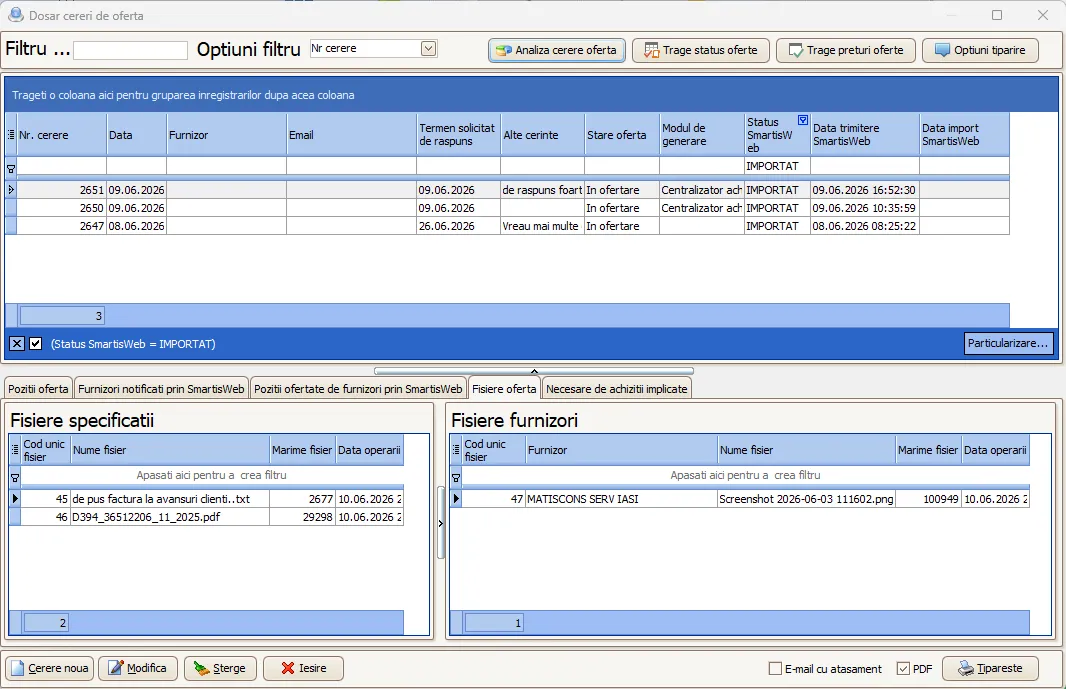Click the main grid column chooser icon
The image size is (1066, 689).
point(11,135)
